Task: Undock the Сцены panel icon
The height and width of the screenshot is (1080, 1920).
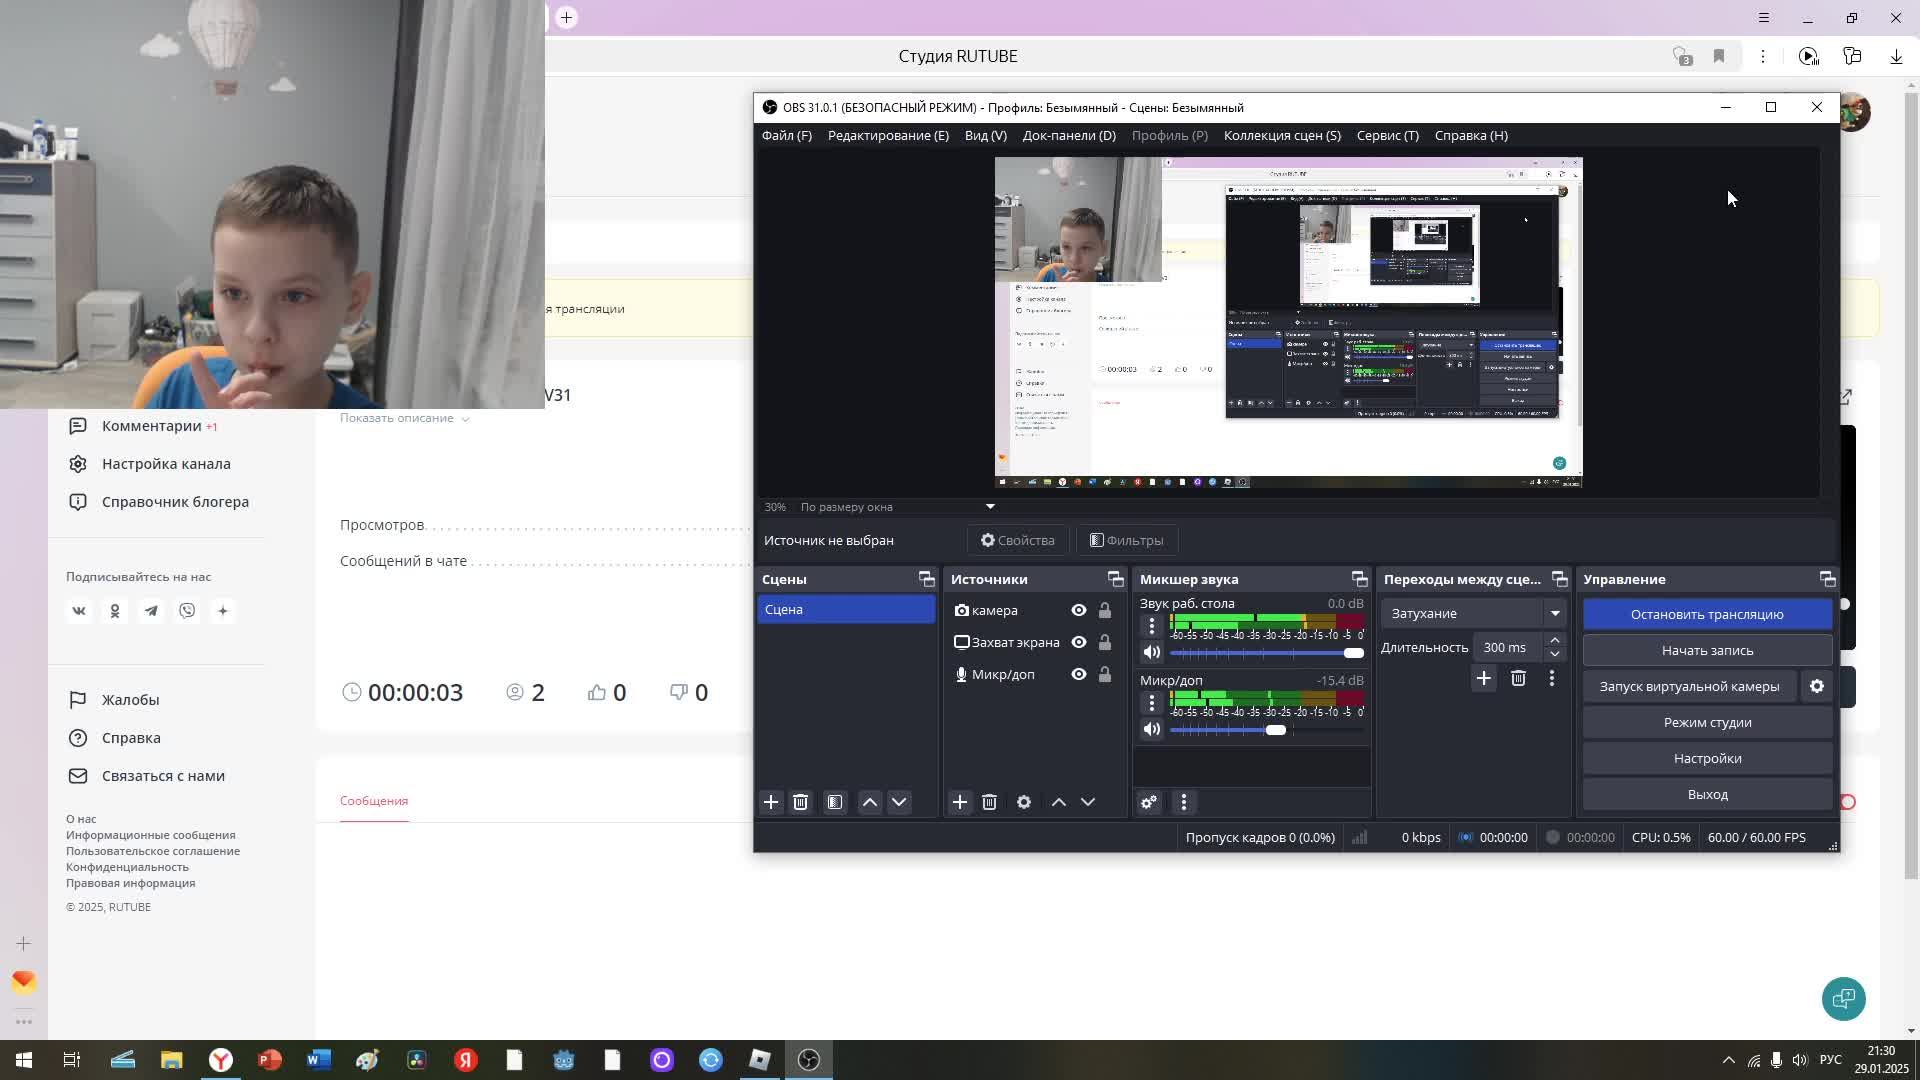Action: tap(927, 579)
